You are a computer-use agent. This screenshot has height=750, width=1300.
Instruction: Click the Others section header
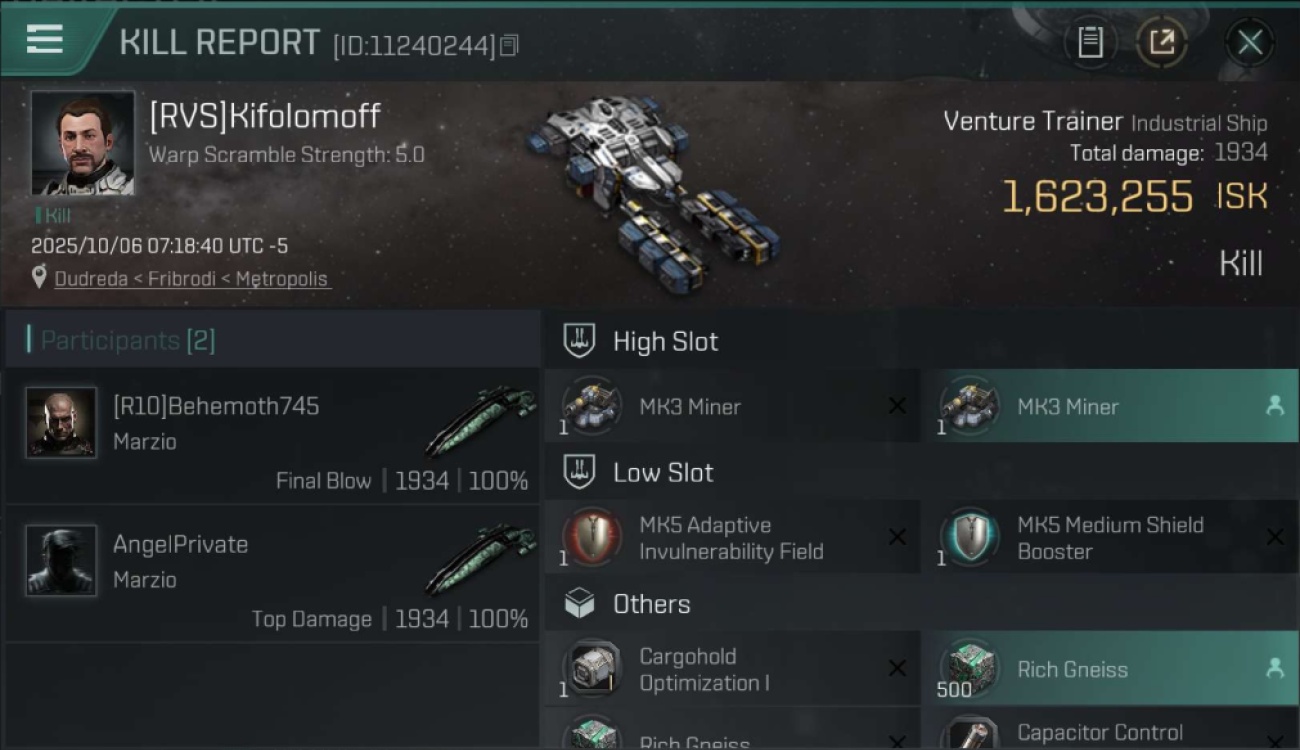tap(651, 604)
